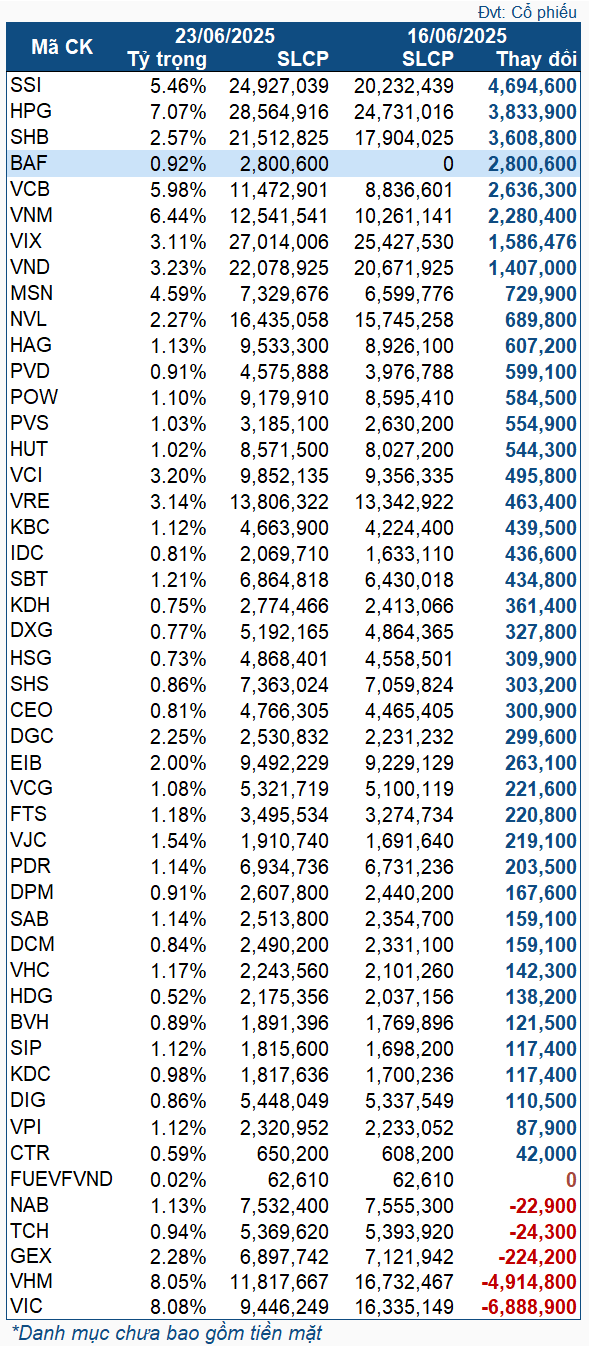Click the VNM share count 12,541,541

point(284,215)
